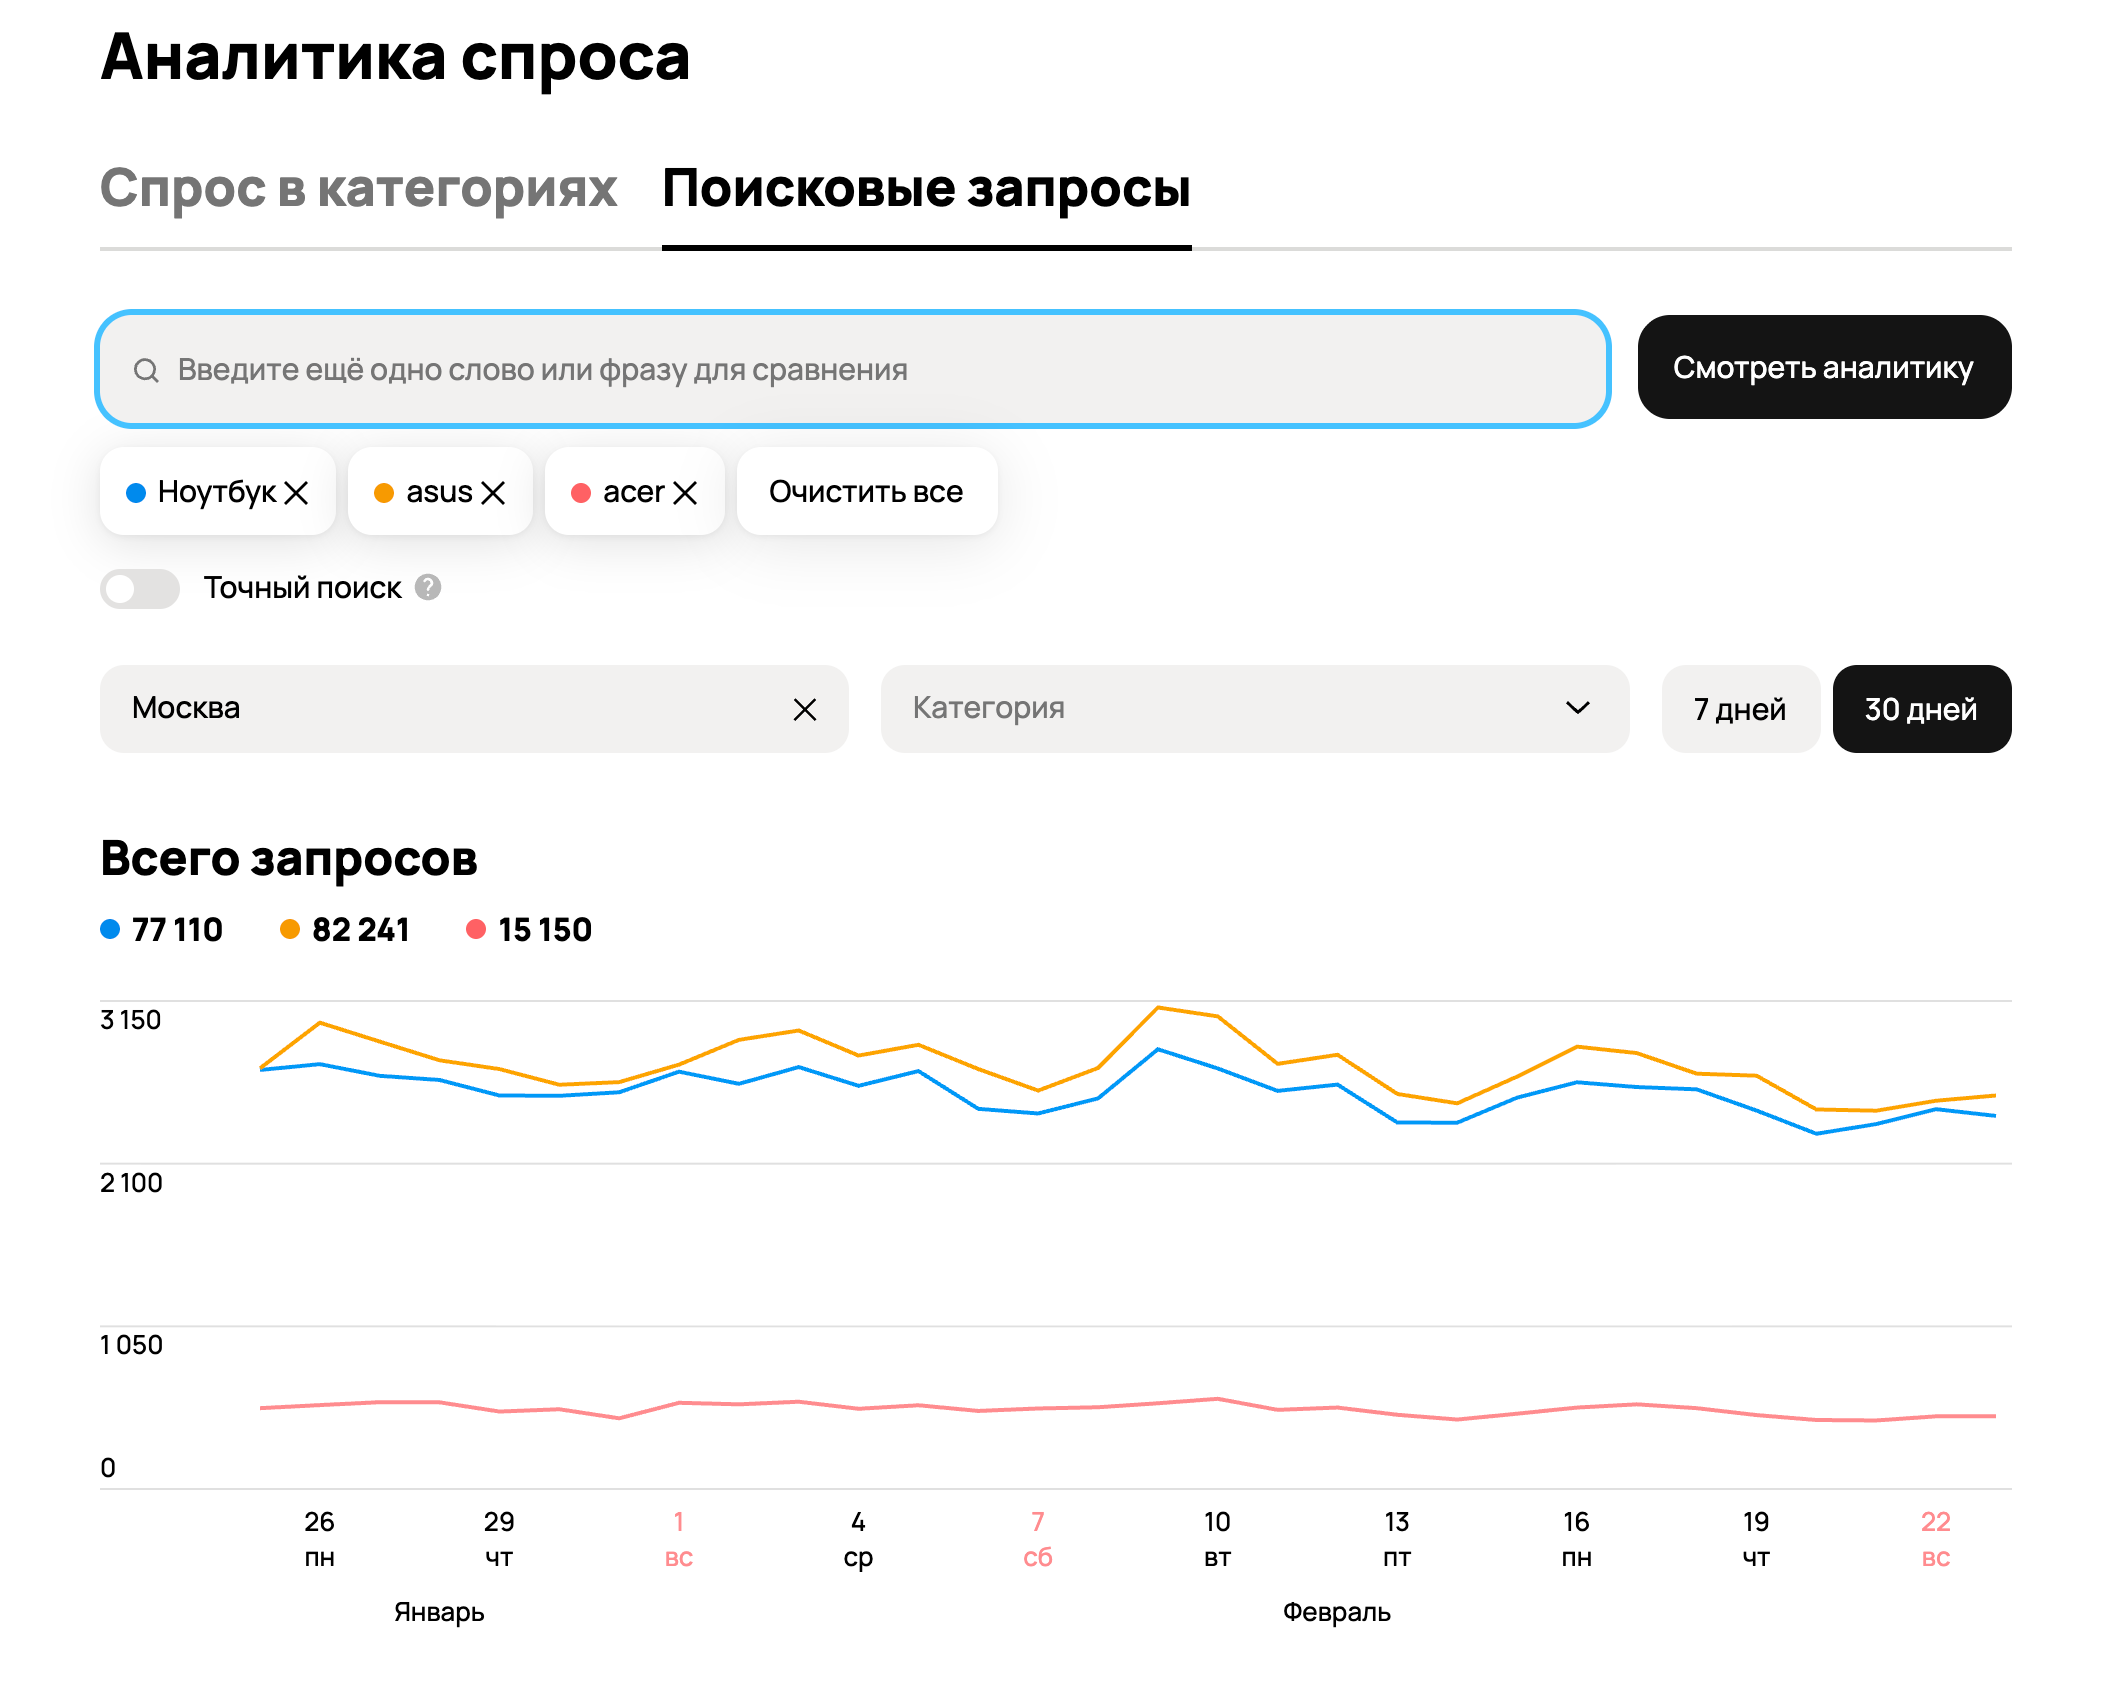Click the orange dot next to 82 241
This screenshot has height=1698, width=2124.
290,930
